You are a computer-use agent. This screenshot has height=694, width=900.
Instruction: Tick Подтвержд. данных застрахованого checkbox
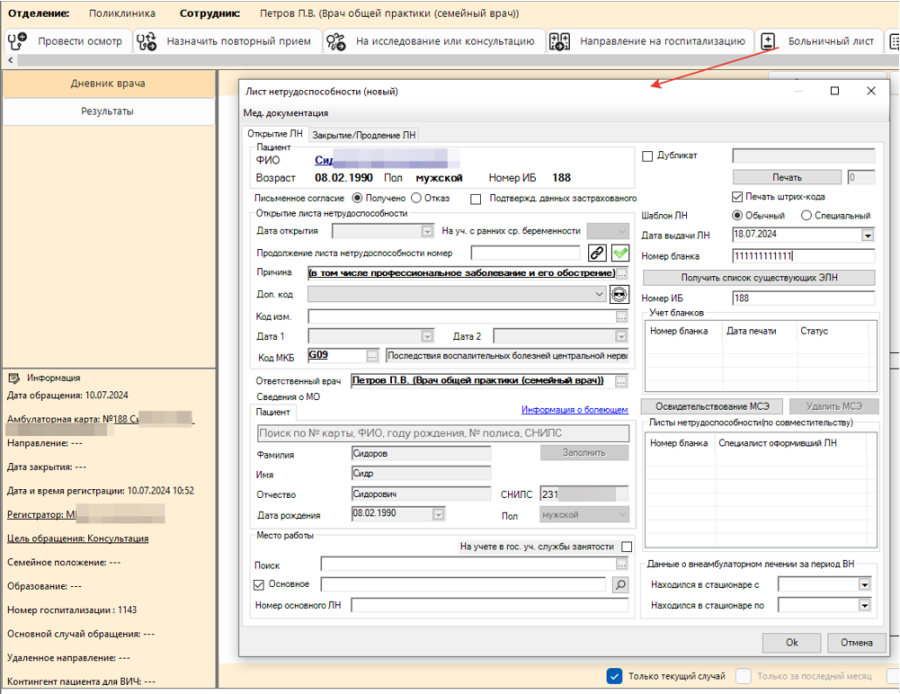475,199
